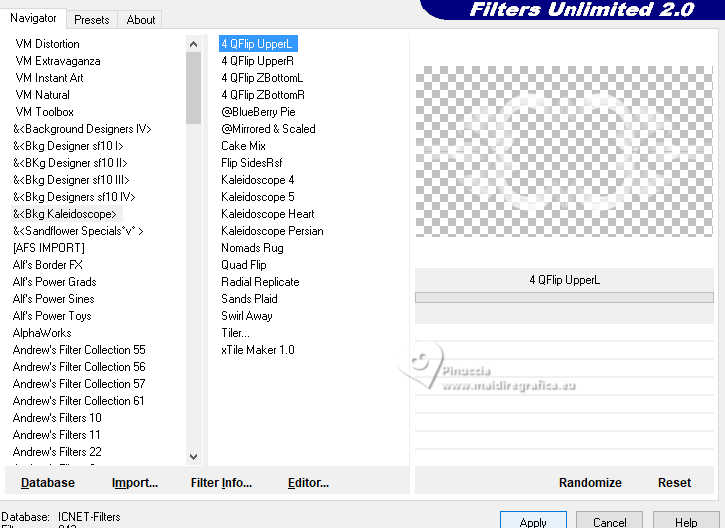Apply the selected filter
Screen dimensions: 725x528
pos(533,521)
